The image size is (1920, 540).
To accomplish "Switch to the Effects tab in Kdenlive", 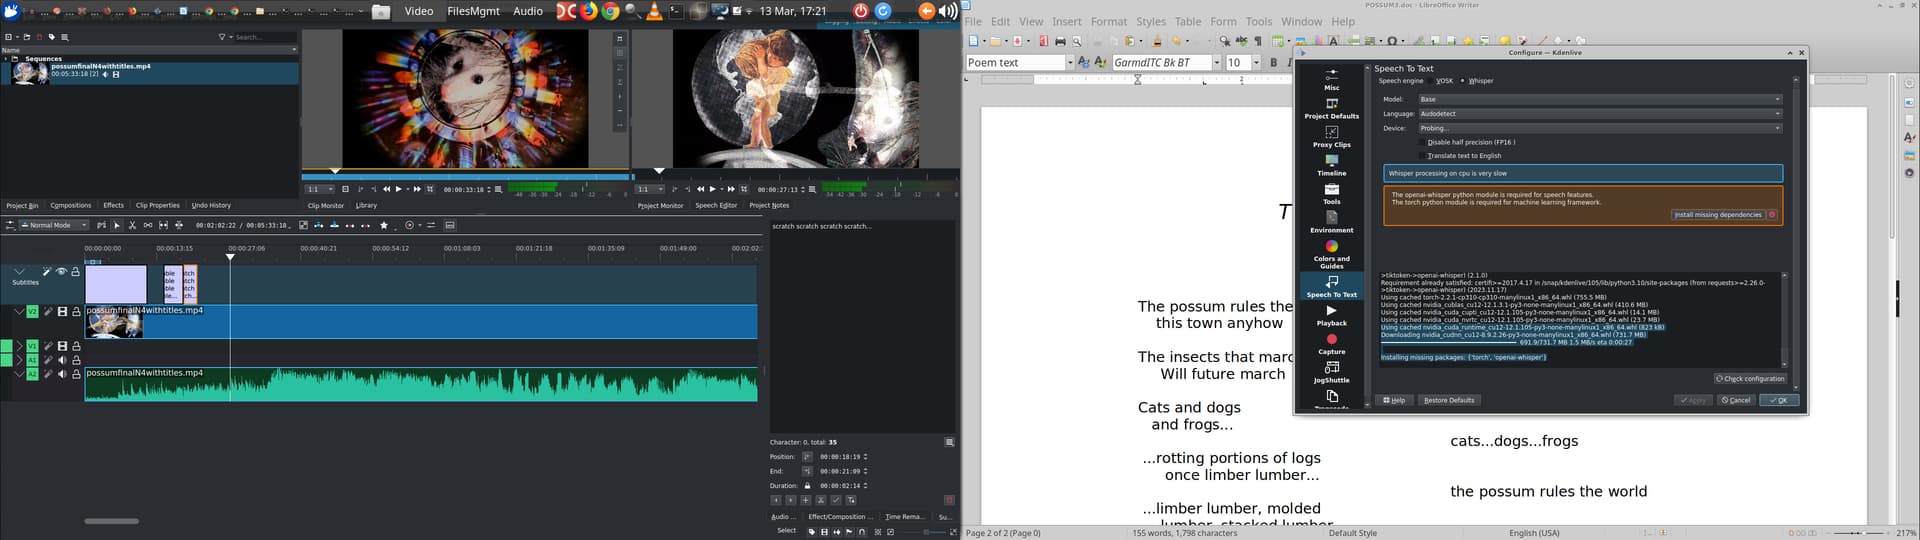I will click(114, 205).
